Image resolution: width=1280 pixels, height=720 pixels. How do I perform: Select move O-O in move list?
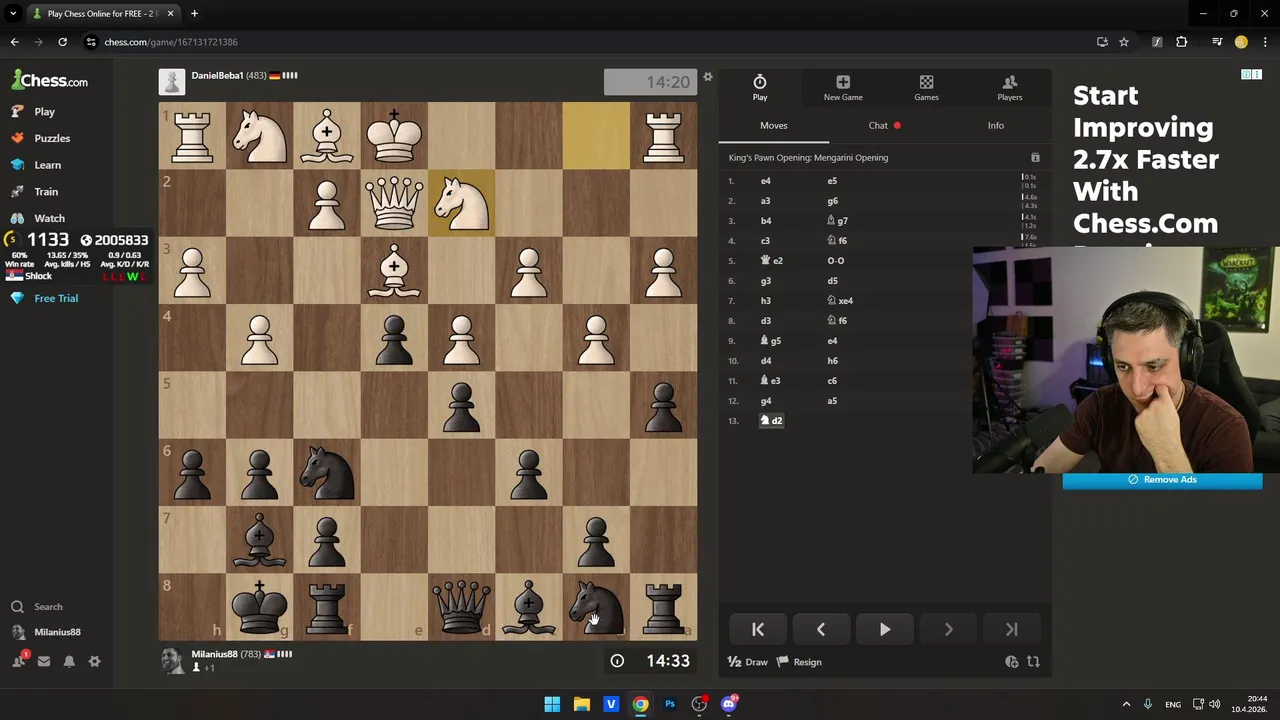point(836,261)
